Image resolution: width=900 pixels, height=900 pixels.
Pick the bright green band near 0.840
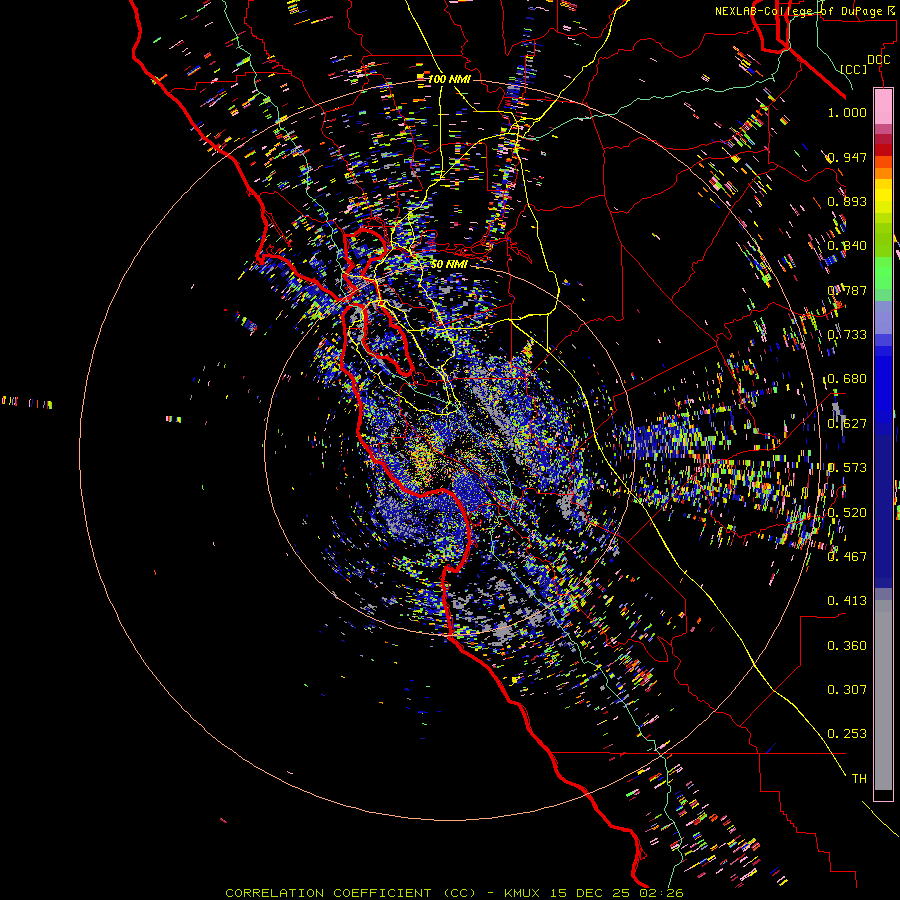pyautogui.click(x=883, y=273)
